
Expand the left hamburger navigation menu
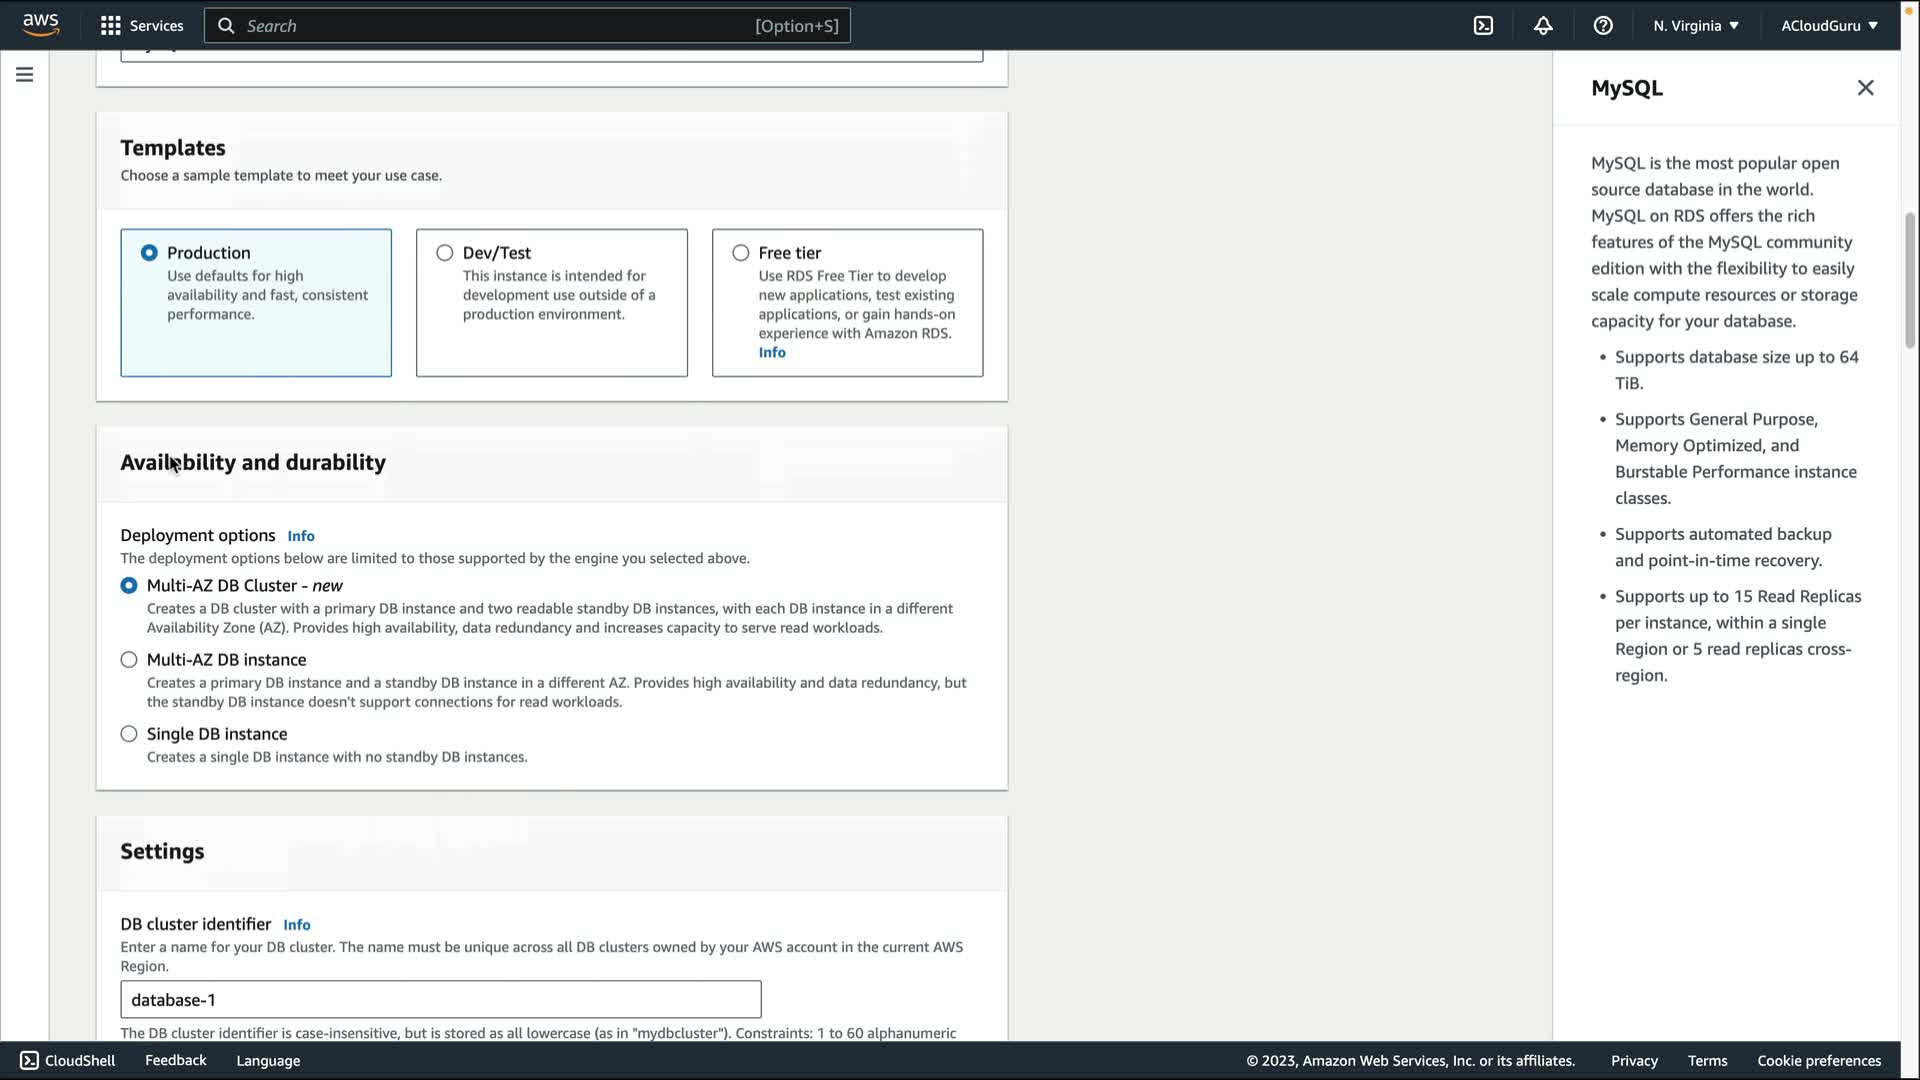tap(24, 75)
